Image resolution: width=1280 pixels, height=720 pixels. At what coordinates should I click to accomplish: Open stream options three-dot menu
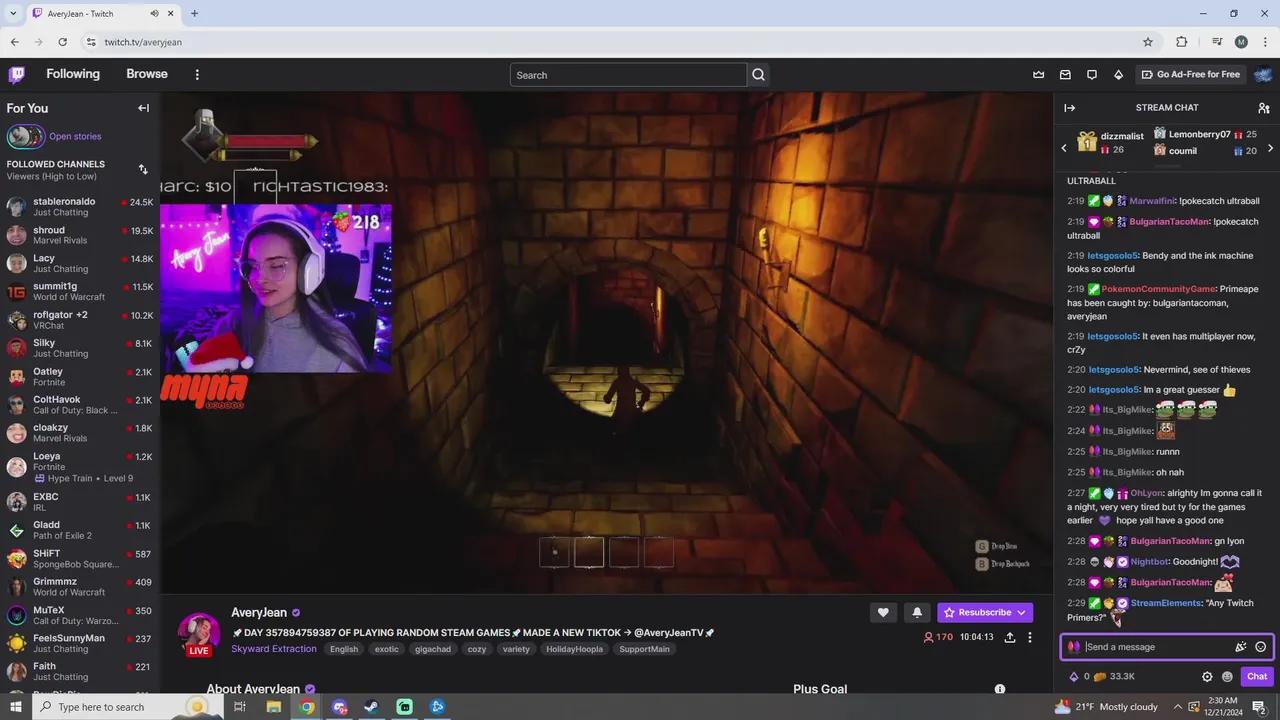pos(1030,637)
